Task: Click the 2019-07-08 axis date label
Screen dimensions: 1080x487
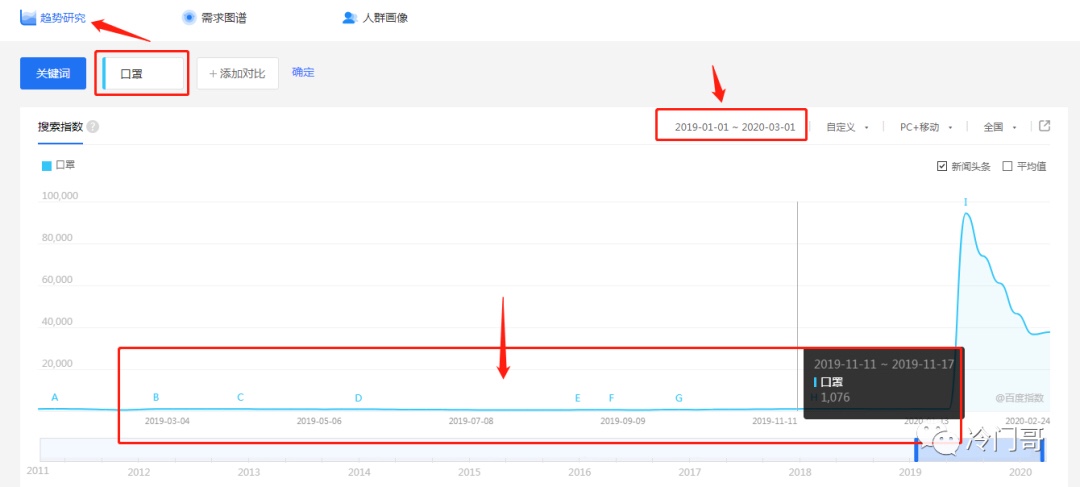Action: click(x=471, y=421)
